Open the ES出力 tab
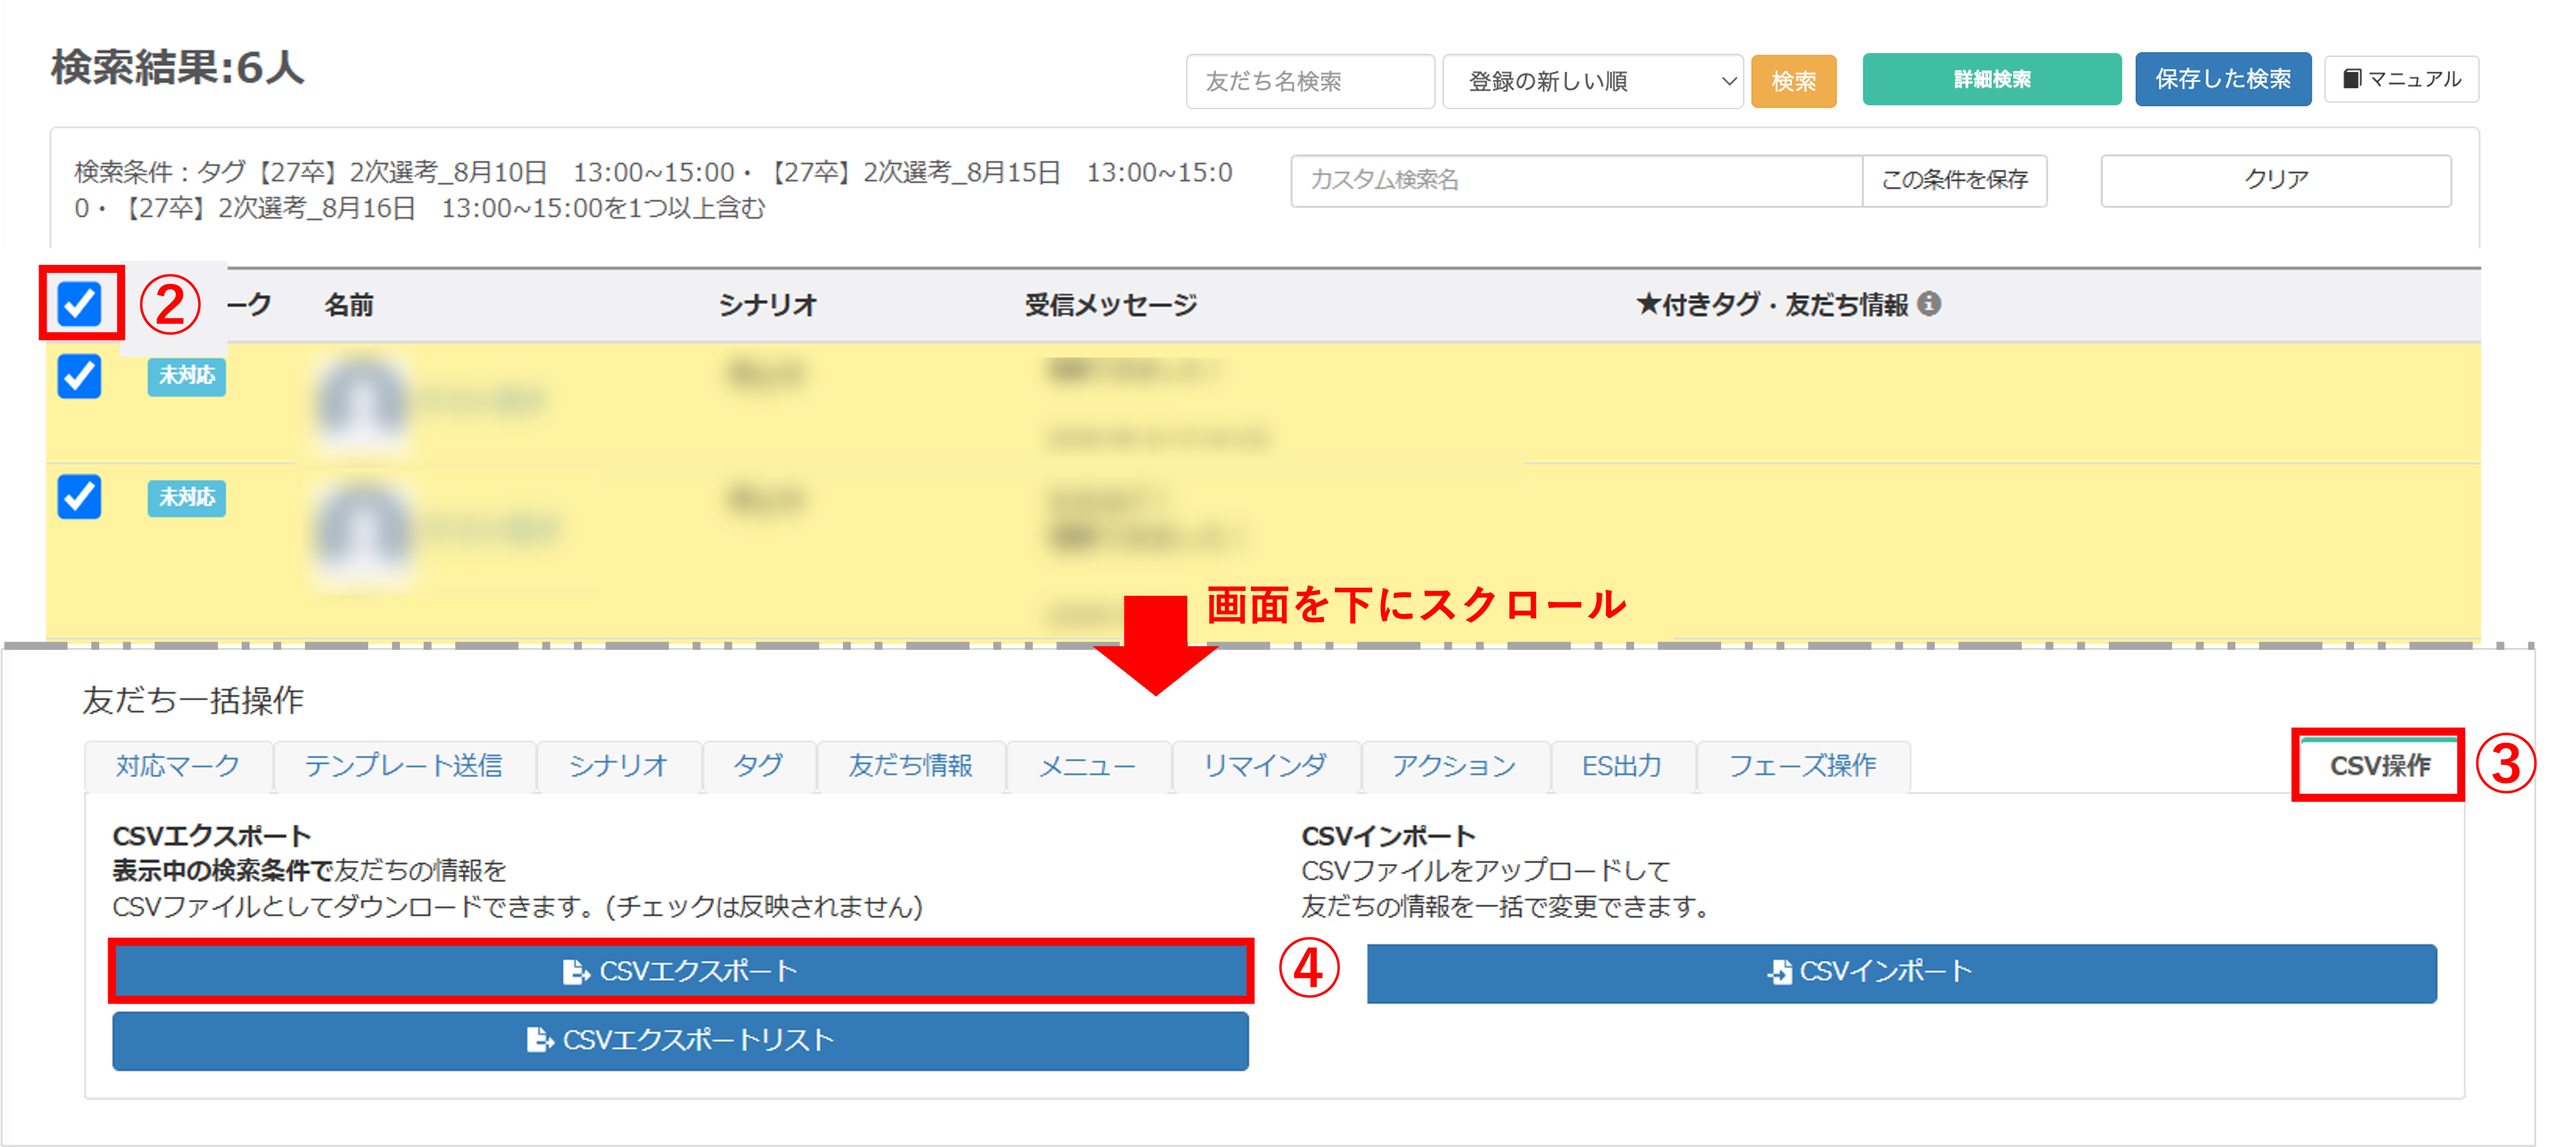Viewport: 2576px width, 1147px height. (1621, 766)
